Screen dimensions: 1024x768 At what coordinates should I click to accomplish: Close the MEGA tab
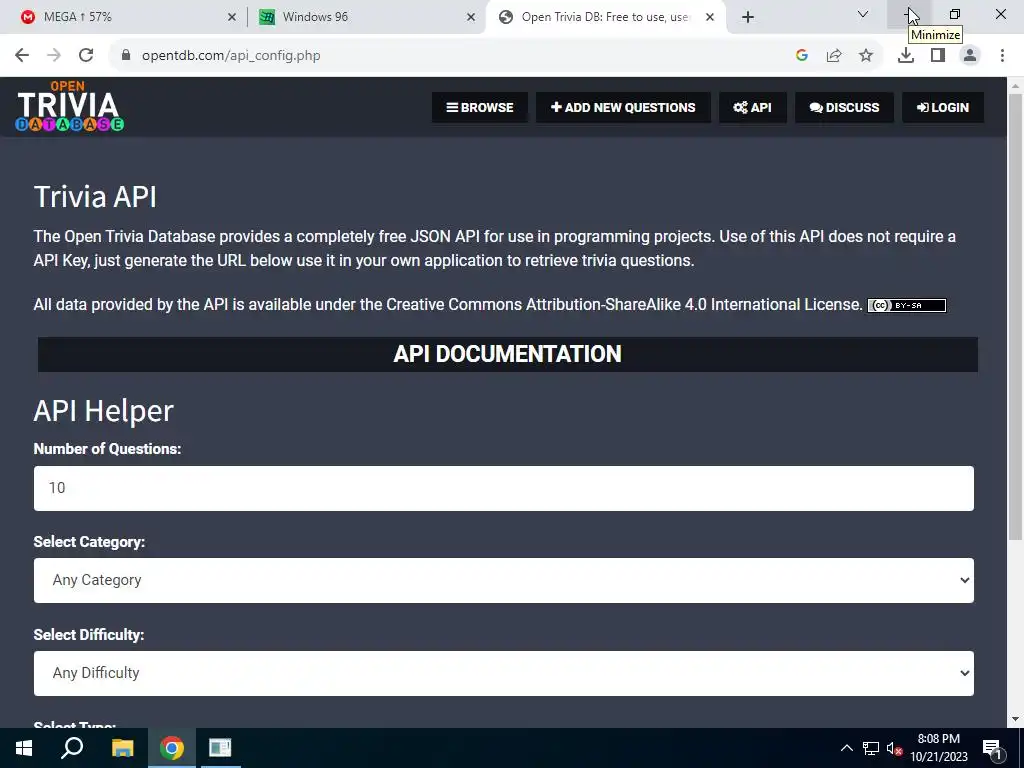click(x=231, y=17)
